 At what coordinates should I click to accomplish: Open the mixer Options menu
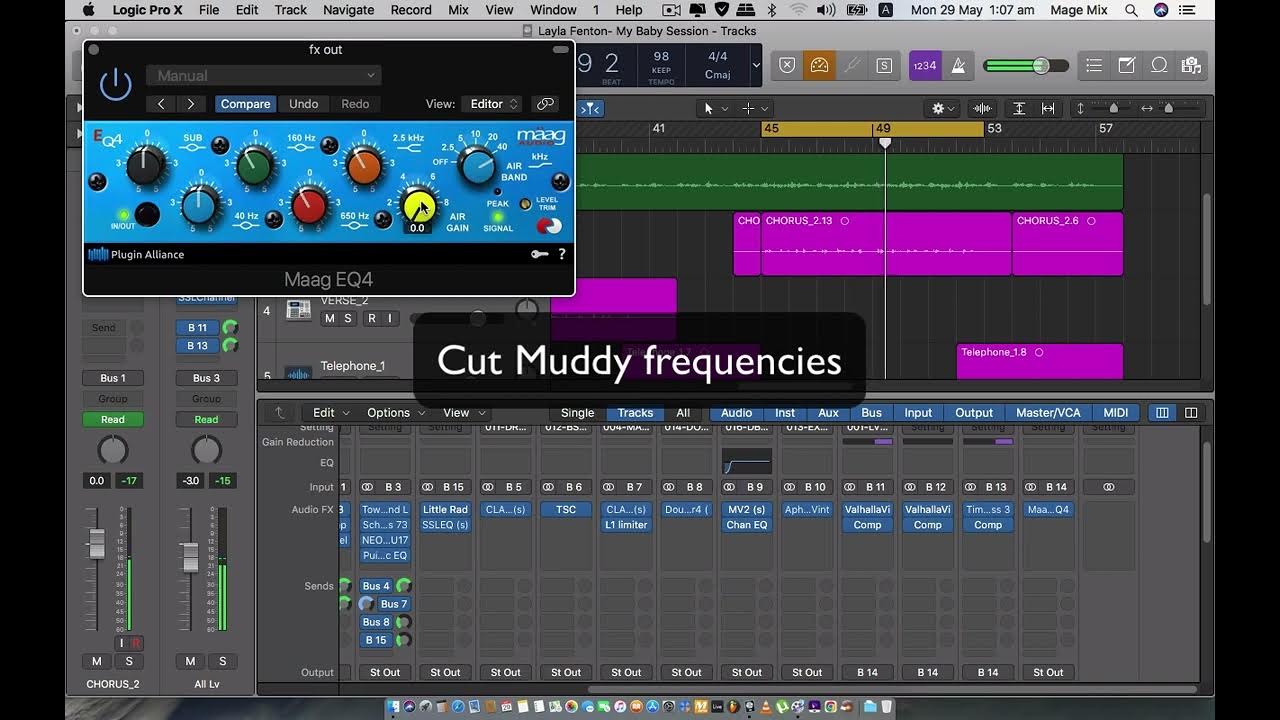click(395, 412)
